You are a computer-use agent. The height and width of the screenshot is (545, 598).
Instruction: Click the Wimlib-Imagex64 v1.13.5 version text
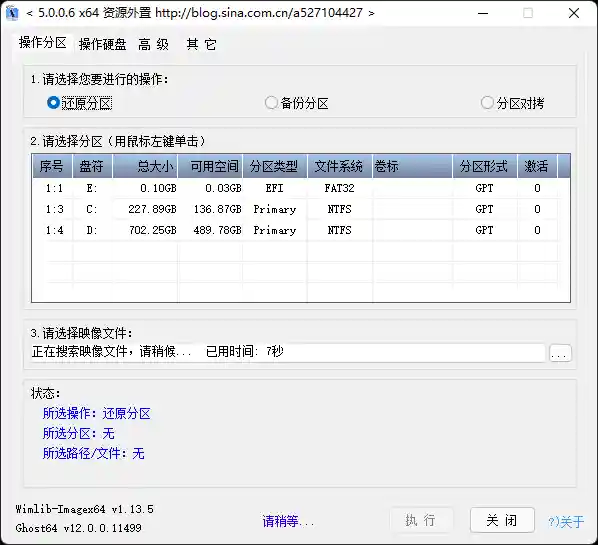[x=84, y=509]
